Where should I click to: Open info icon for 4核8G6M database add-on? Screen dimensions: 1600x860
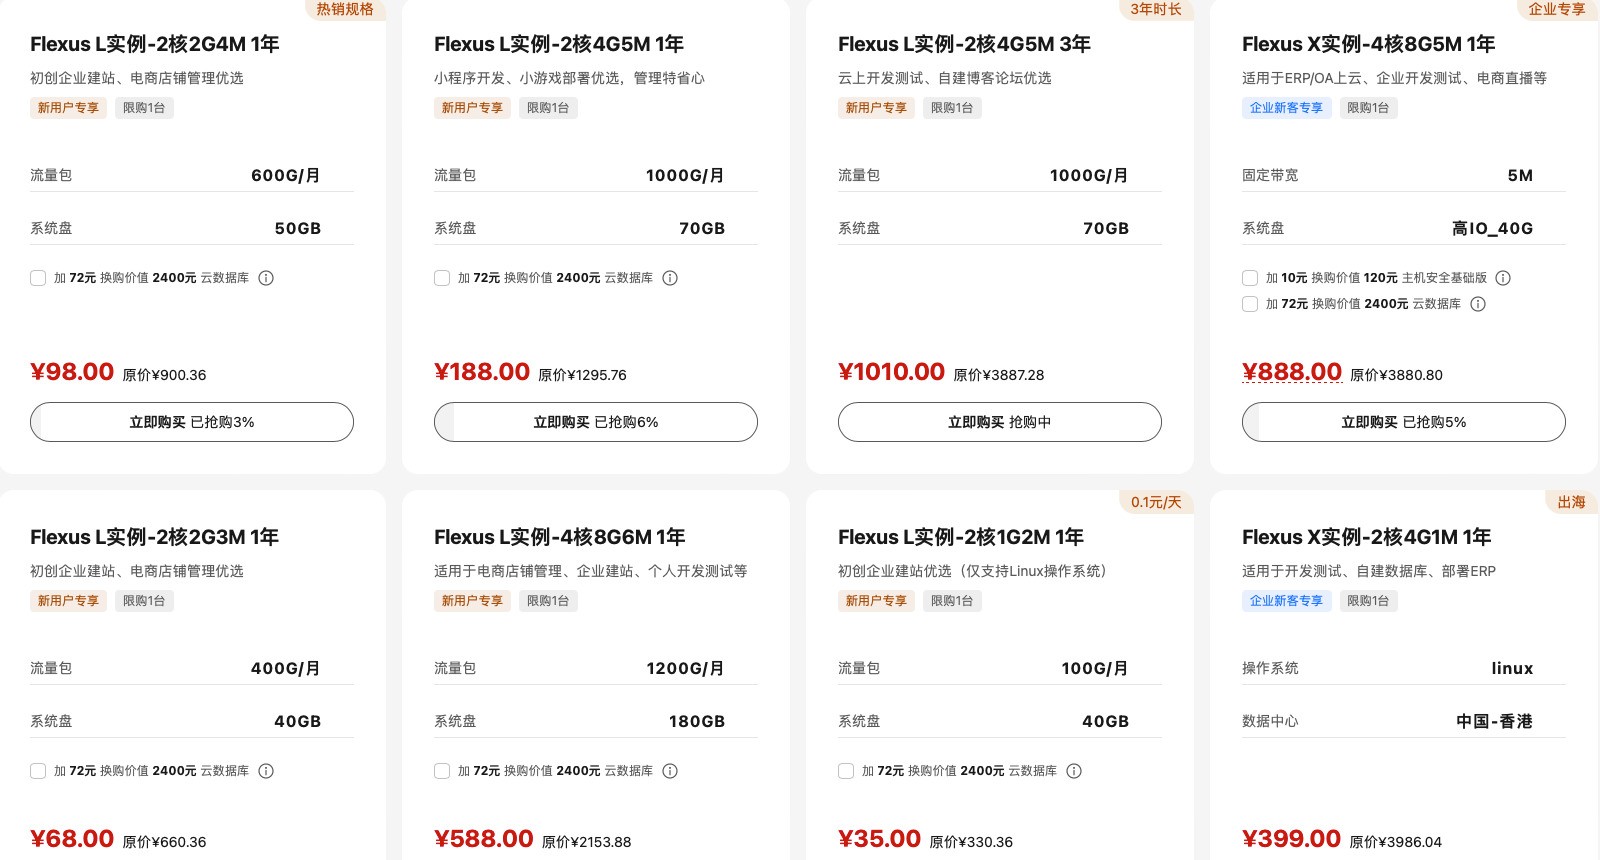pyautogui.click(x=670, y=771)
